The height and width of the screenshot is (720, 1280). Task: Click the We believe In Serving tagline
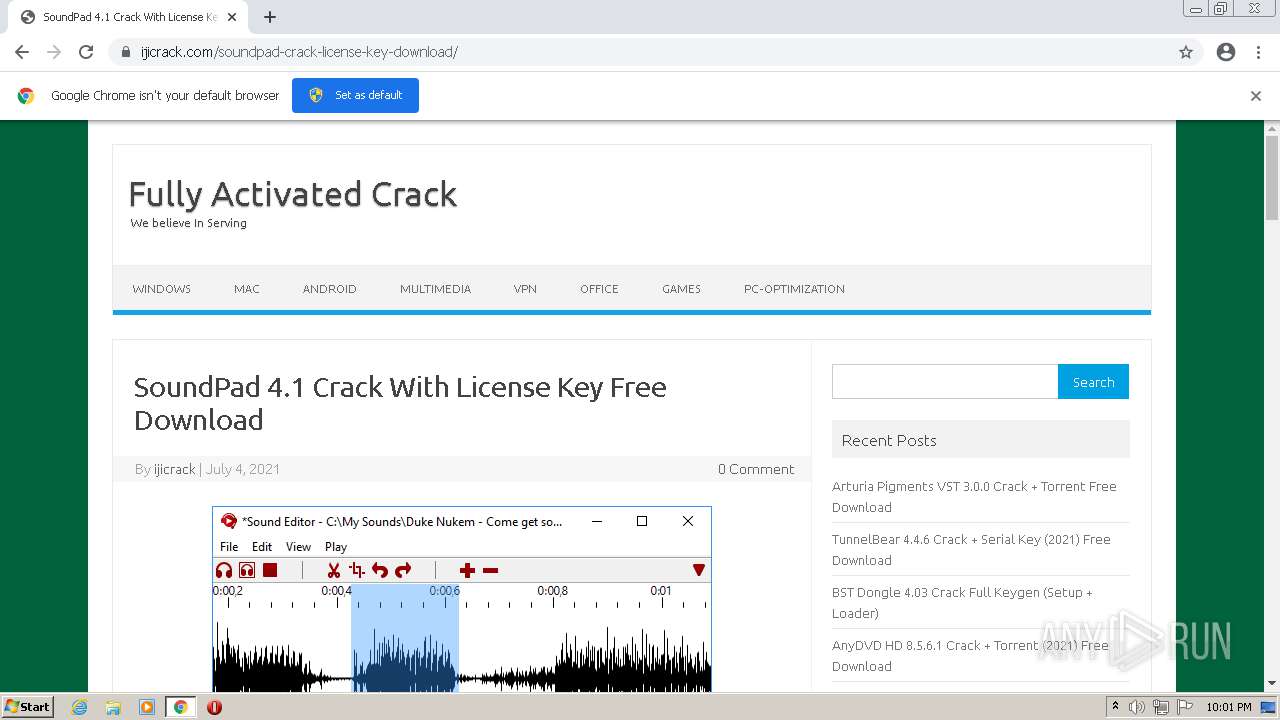(x=188, y=223)
